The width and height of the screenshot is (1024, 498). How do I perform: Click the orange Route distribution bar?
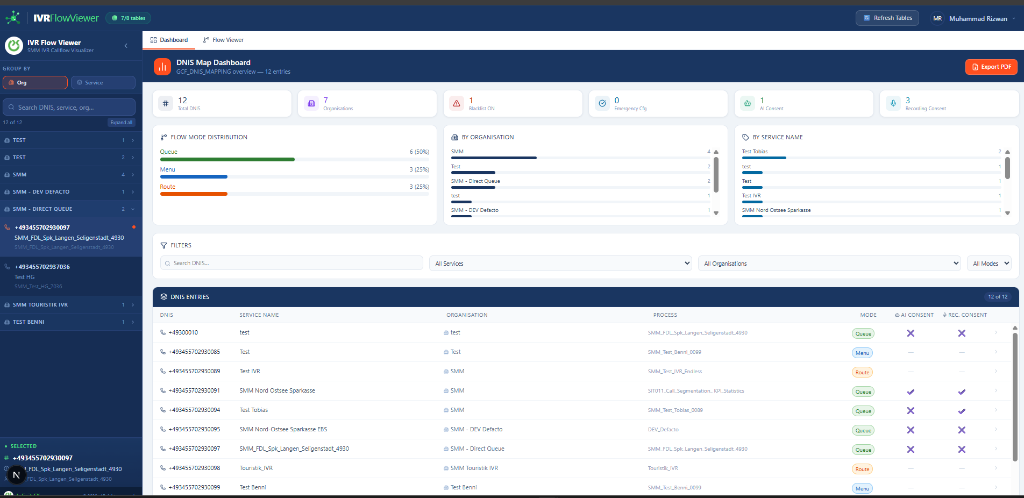193,194
